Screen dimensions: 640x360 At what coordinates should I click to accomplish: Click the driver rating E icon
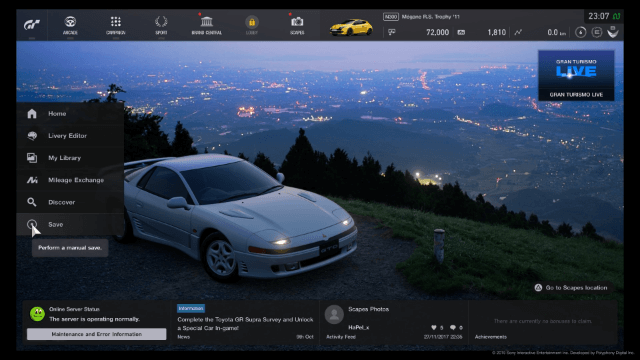click(x=597, y=32)
